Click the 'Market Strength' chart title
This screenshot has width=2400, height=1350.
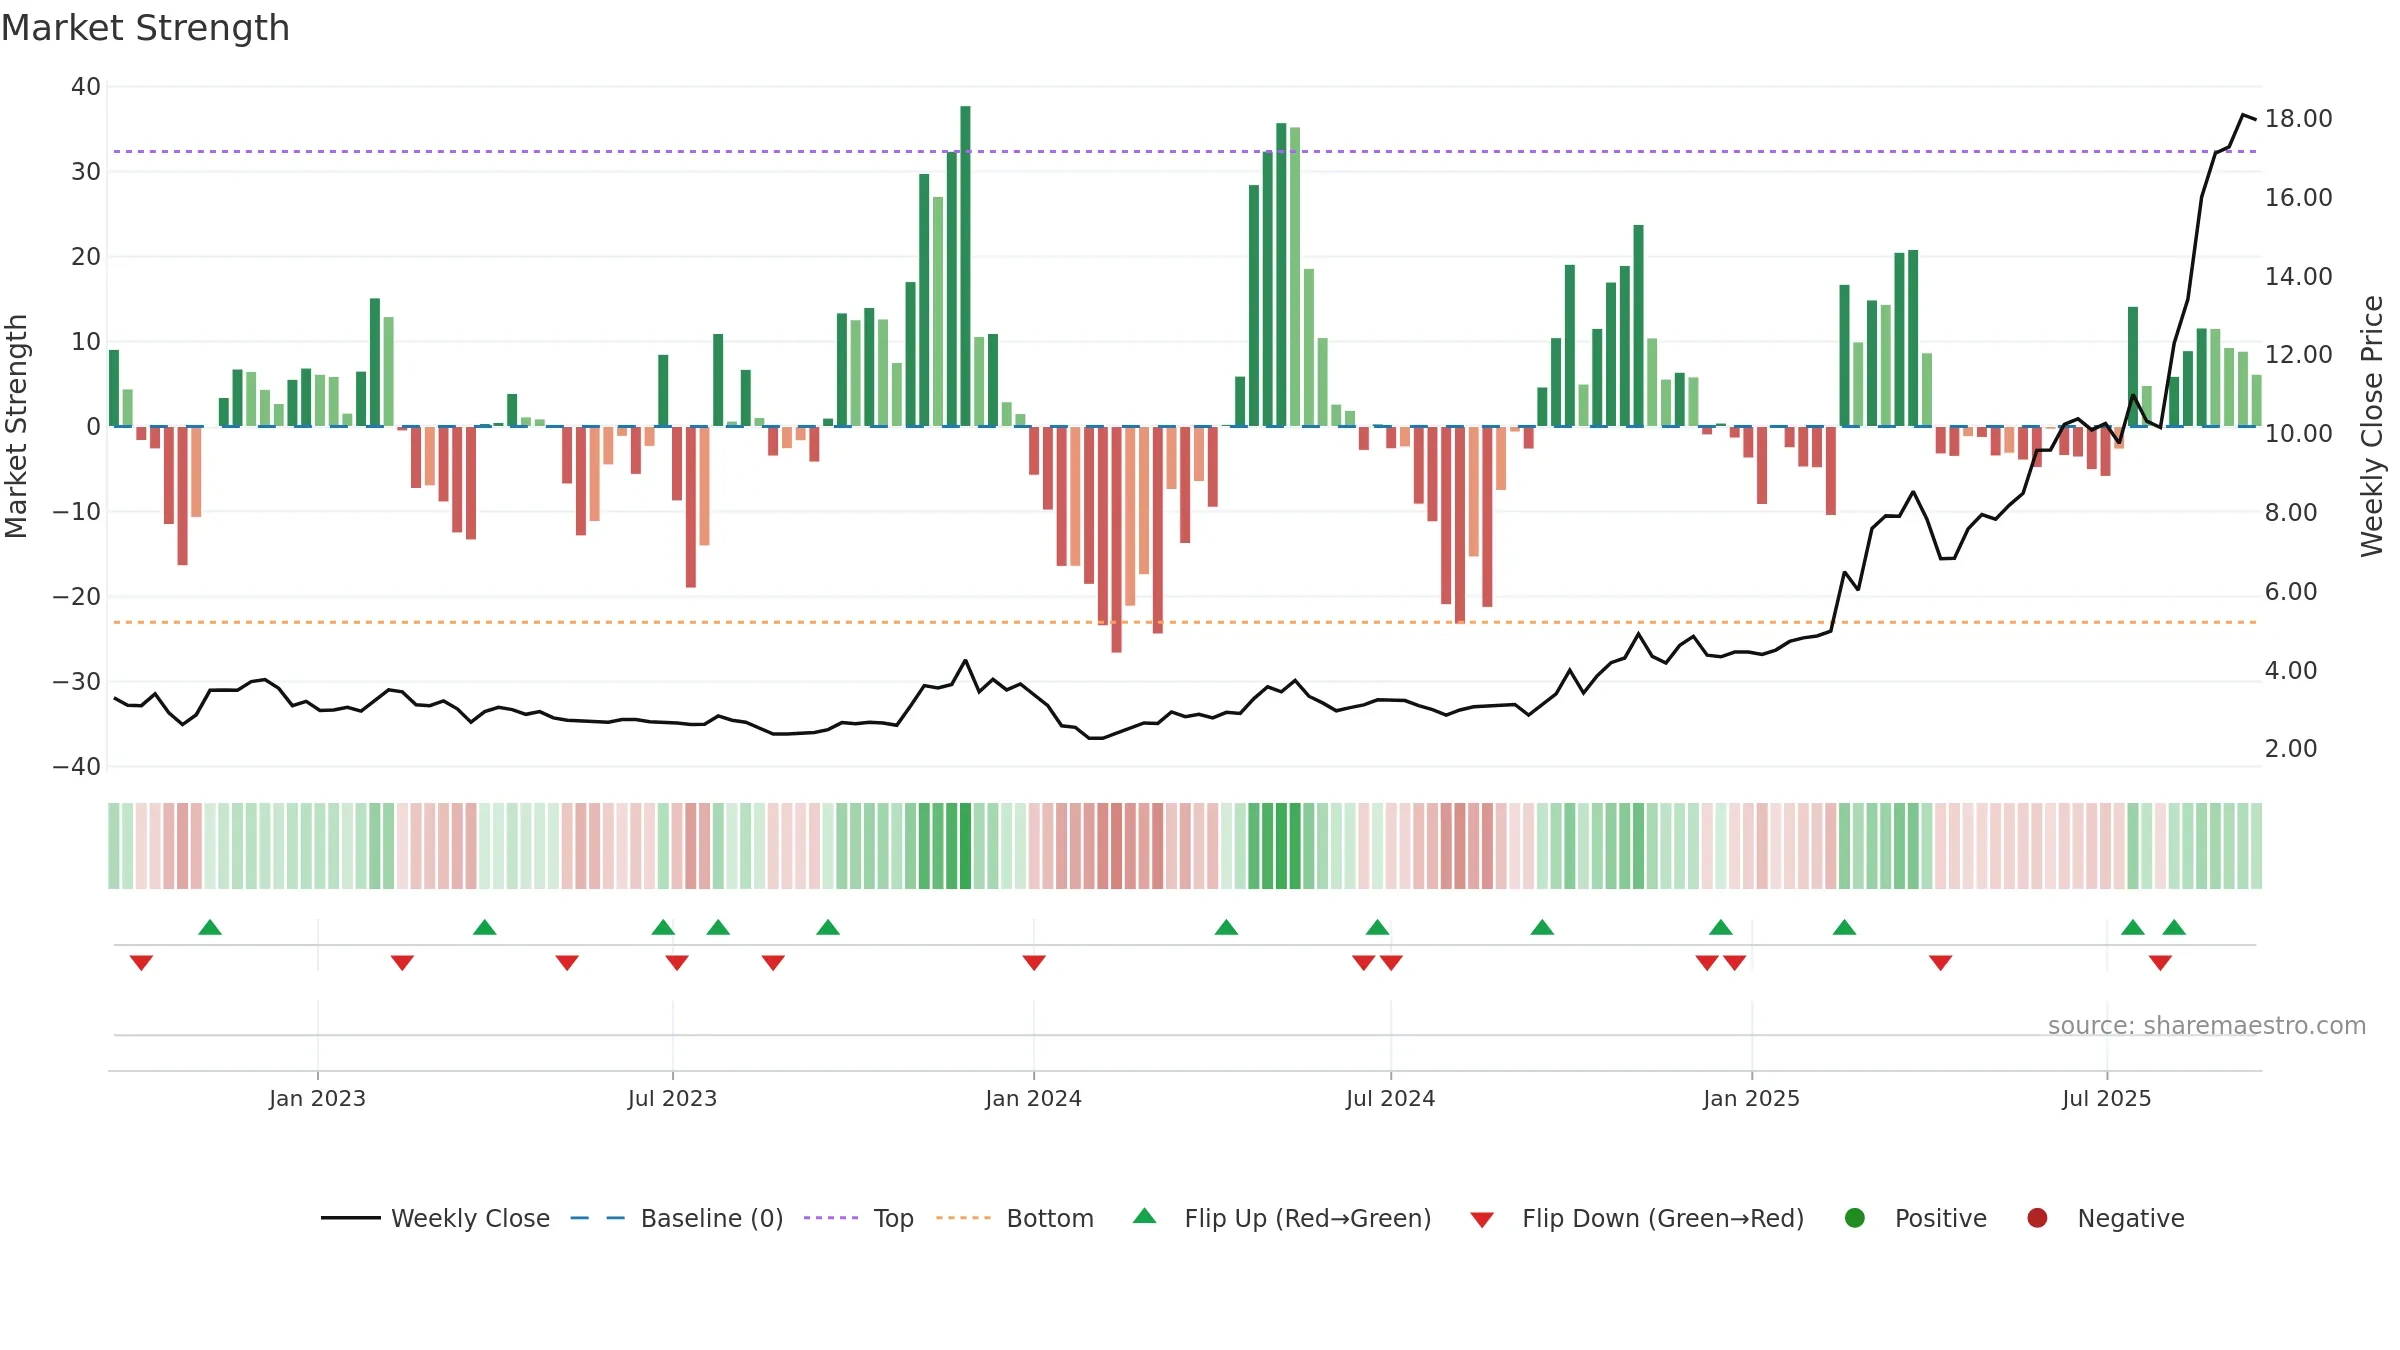(145, 28)
